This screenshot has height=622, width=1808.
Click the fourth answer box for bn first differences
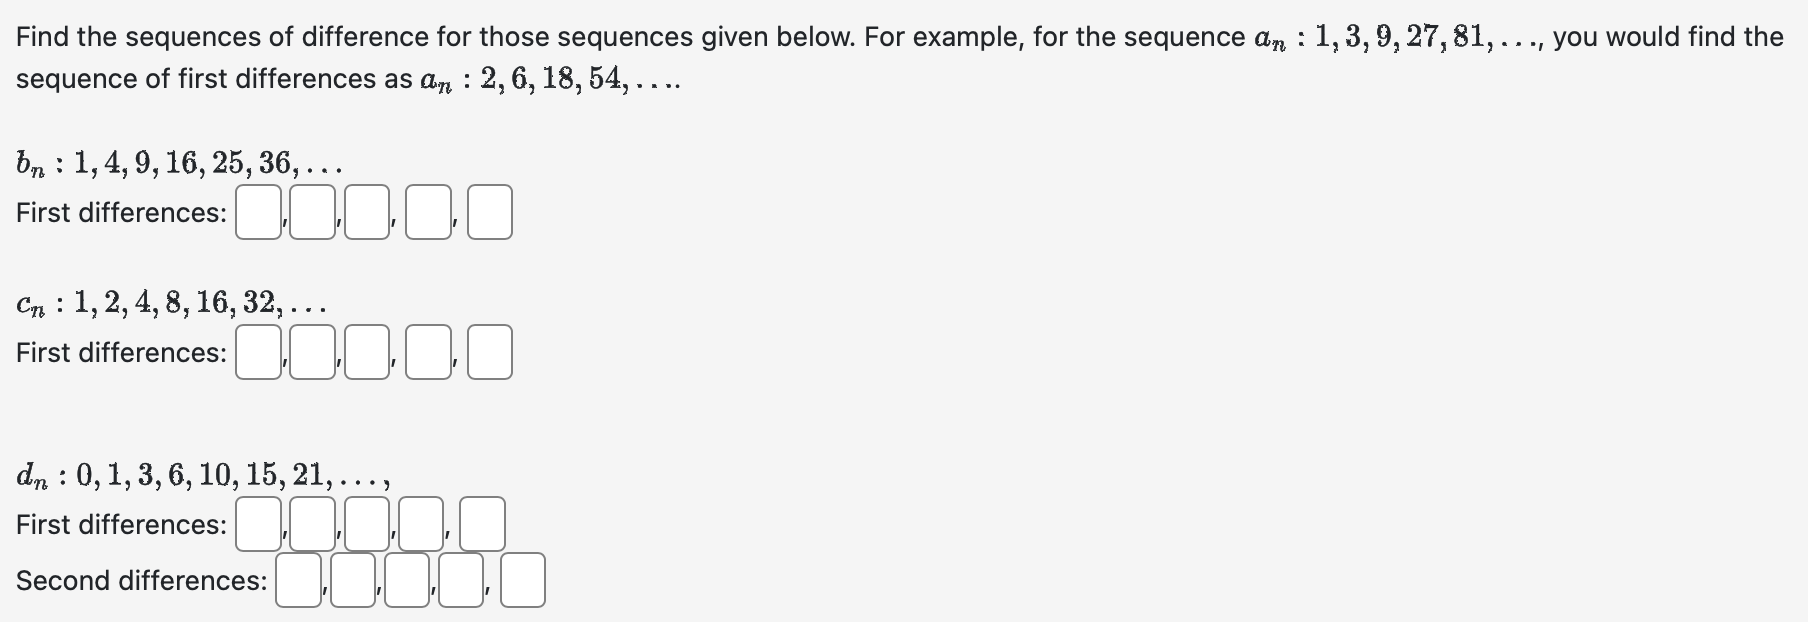coord(427,211)
